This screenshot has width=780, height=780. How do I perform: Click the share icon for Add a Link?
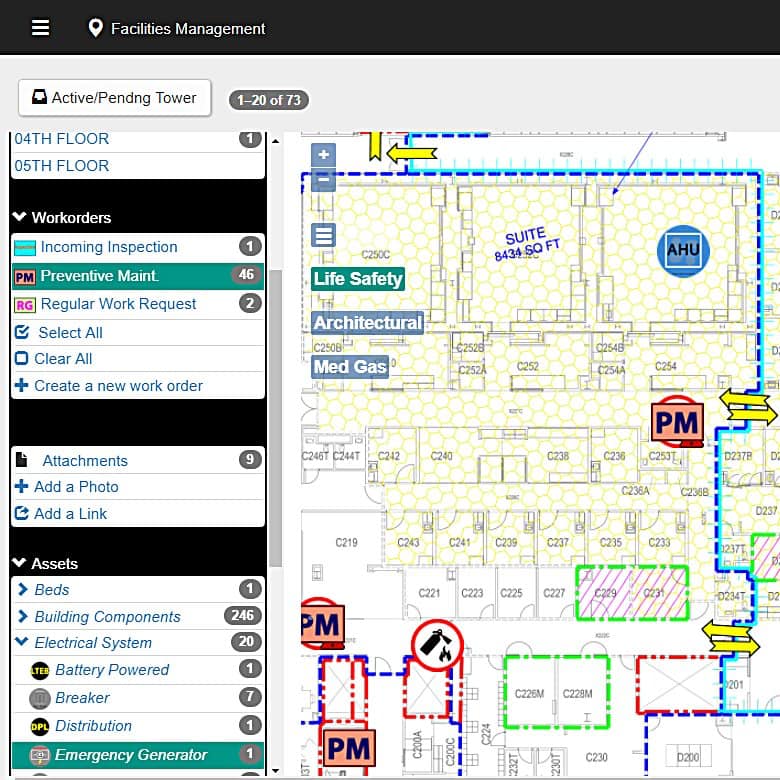tap(21, 513)
